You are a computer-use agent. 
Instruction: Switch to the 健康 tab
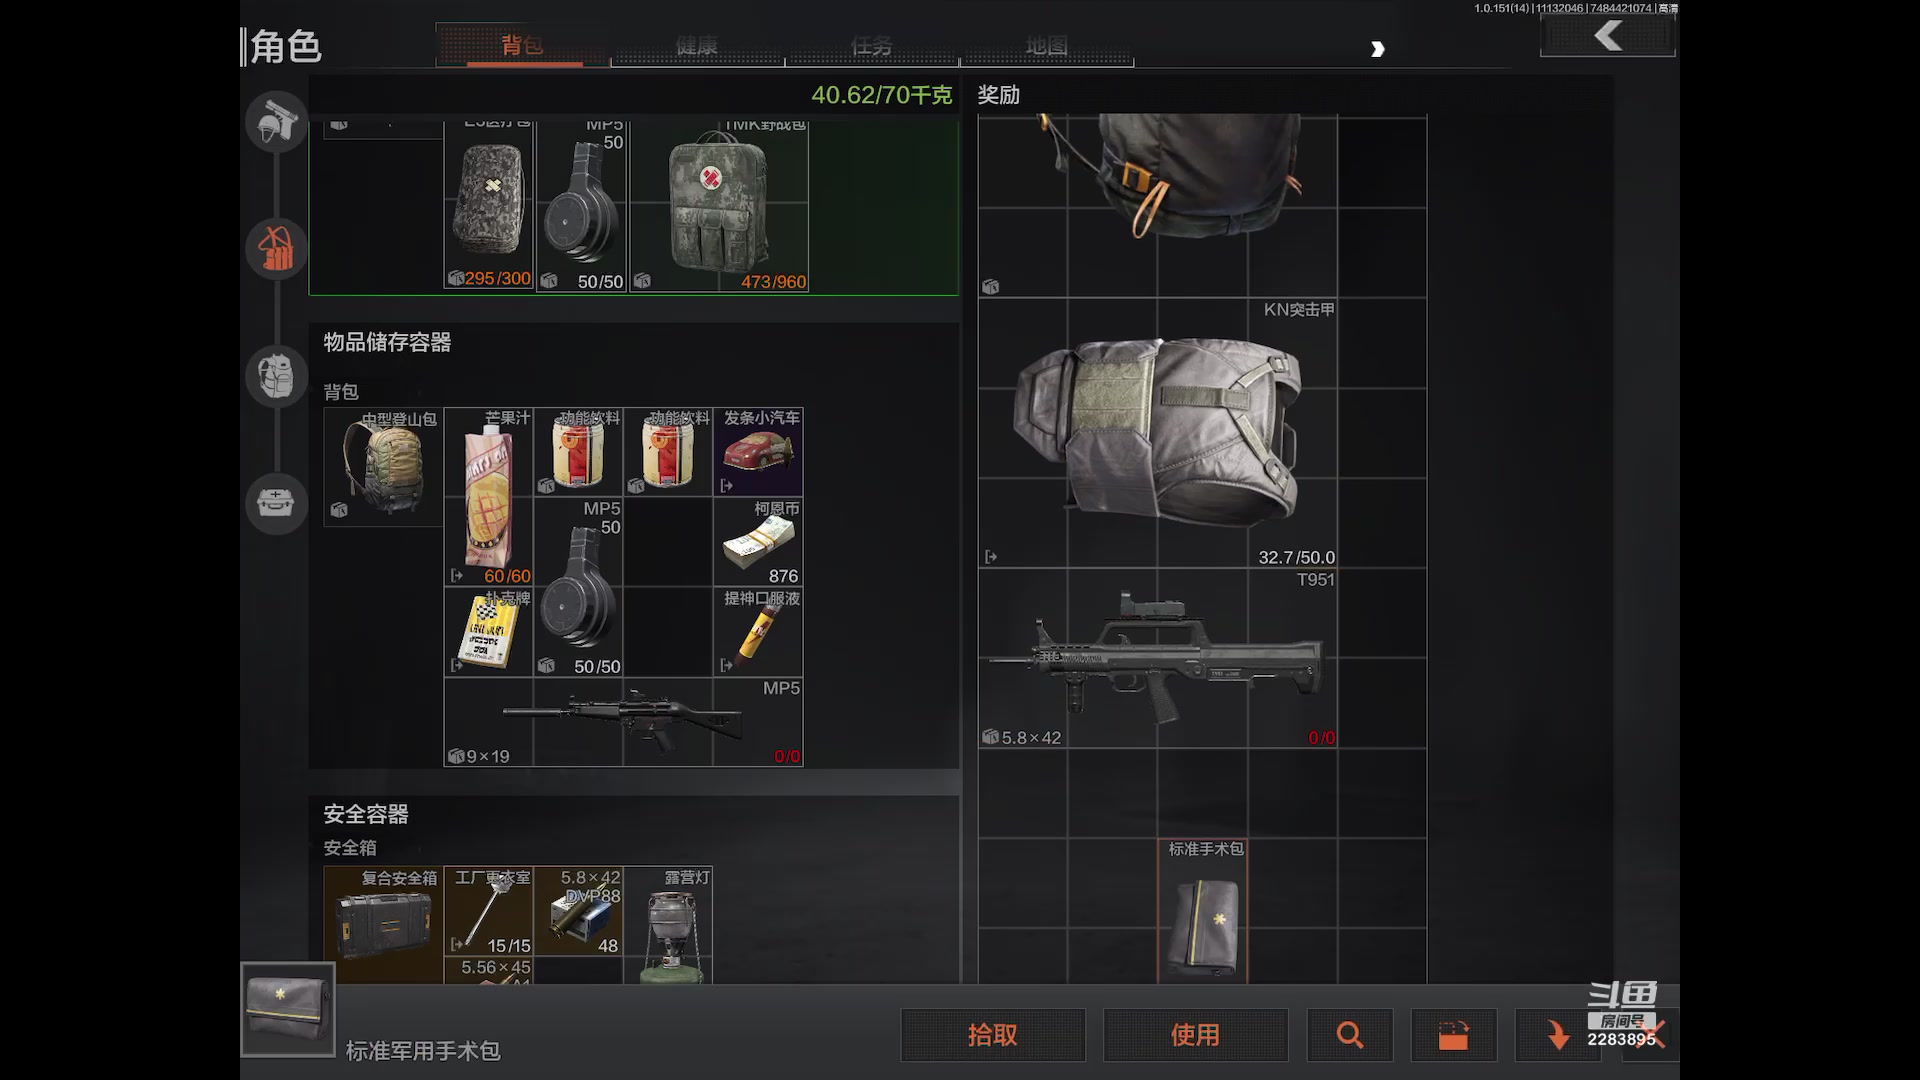point(697,46)
